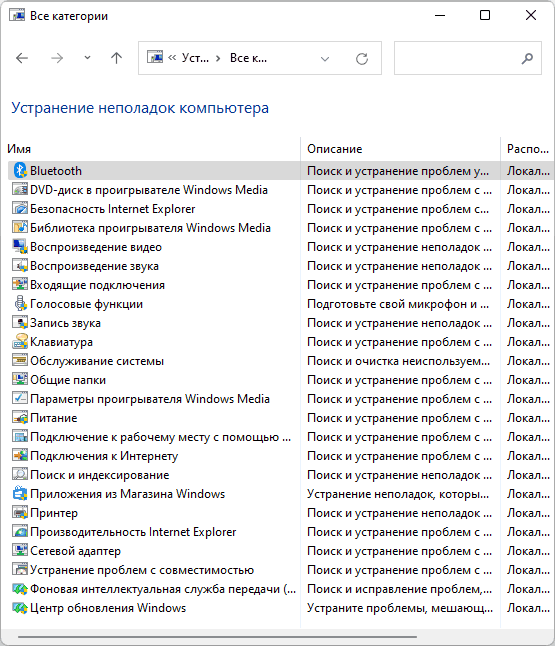Navigate back with the left arrow

pyautogui.click(x=22, y=58)
